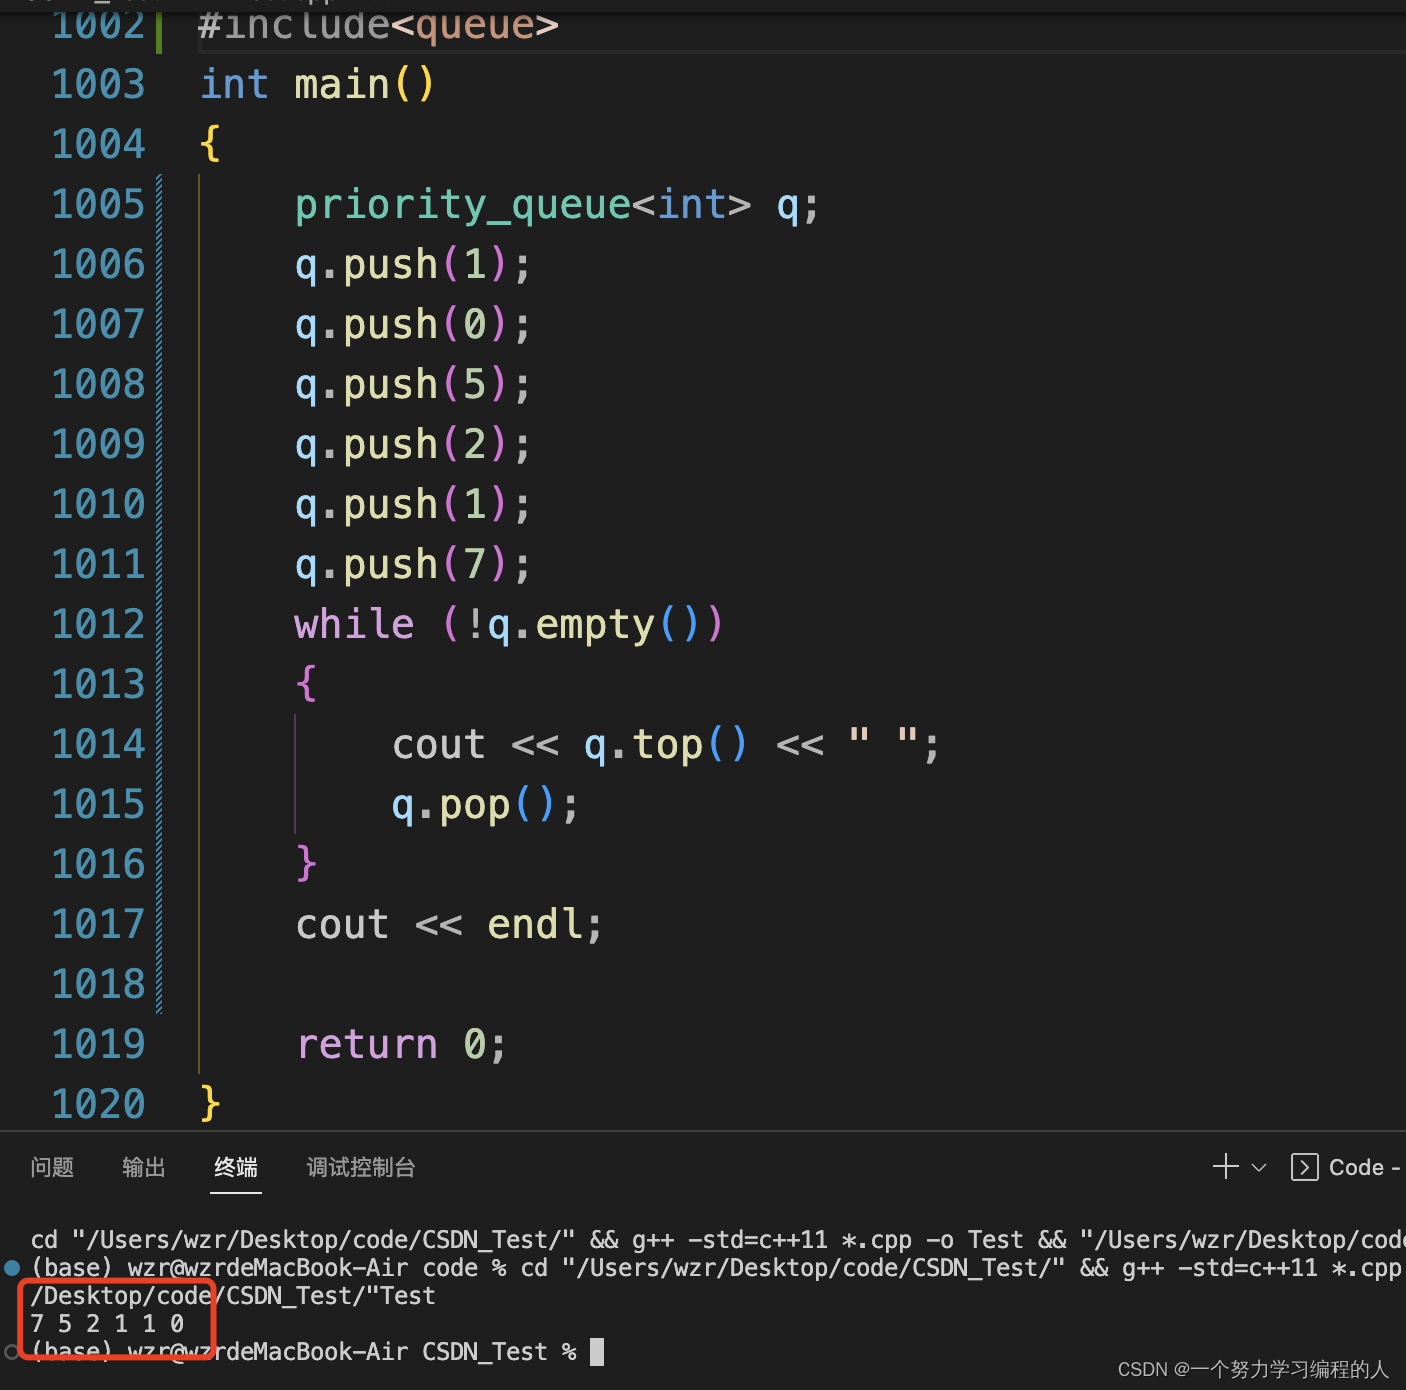
Task: Click line number 1017 in gutter
Action: (98, 924)
